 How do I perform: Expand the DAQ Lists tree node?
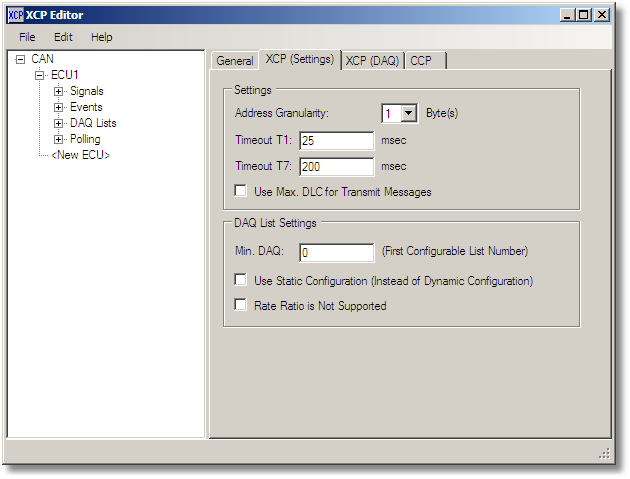tap(58, 124)
